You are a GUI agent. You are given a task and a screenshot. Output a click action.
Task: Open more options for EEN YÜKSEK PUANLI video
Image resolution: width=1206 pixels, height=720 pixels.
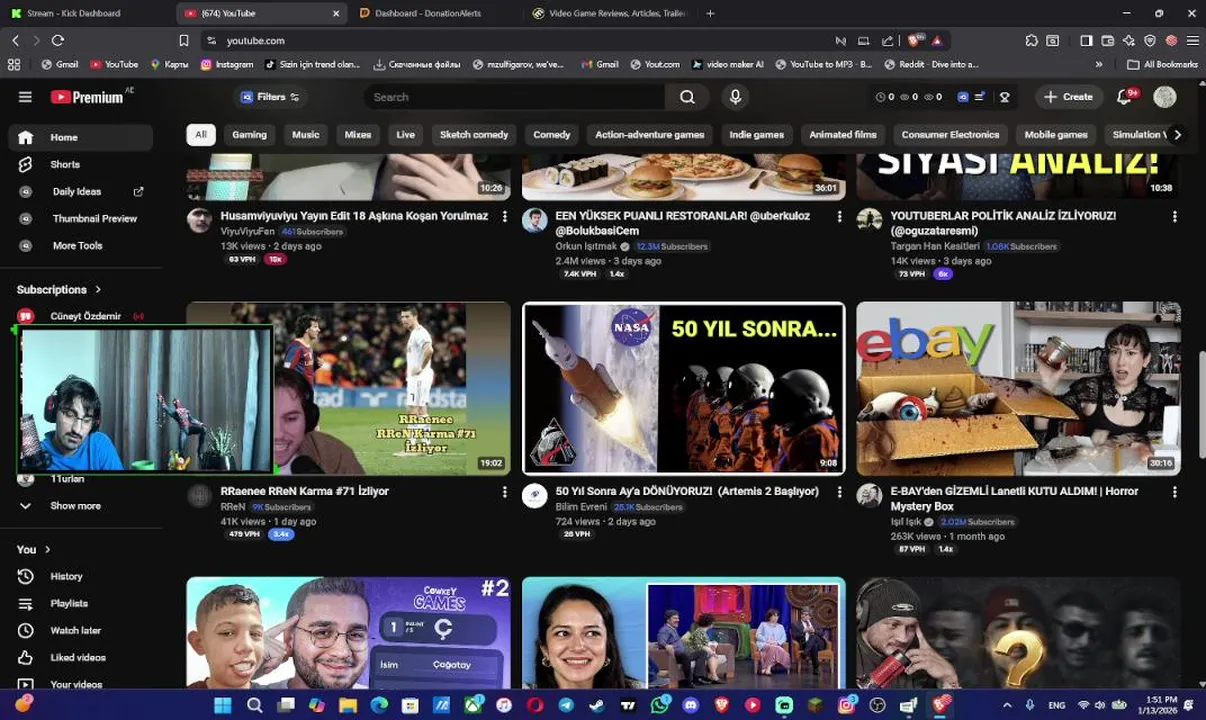click(x=839, y=216)
